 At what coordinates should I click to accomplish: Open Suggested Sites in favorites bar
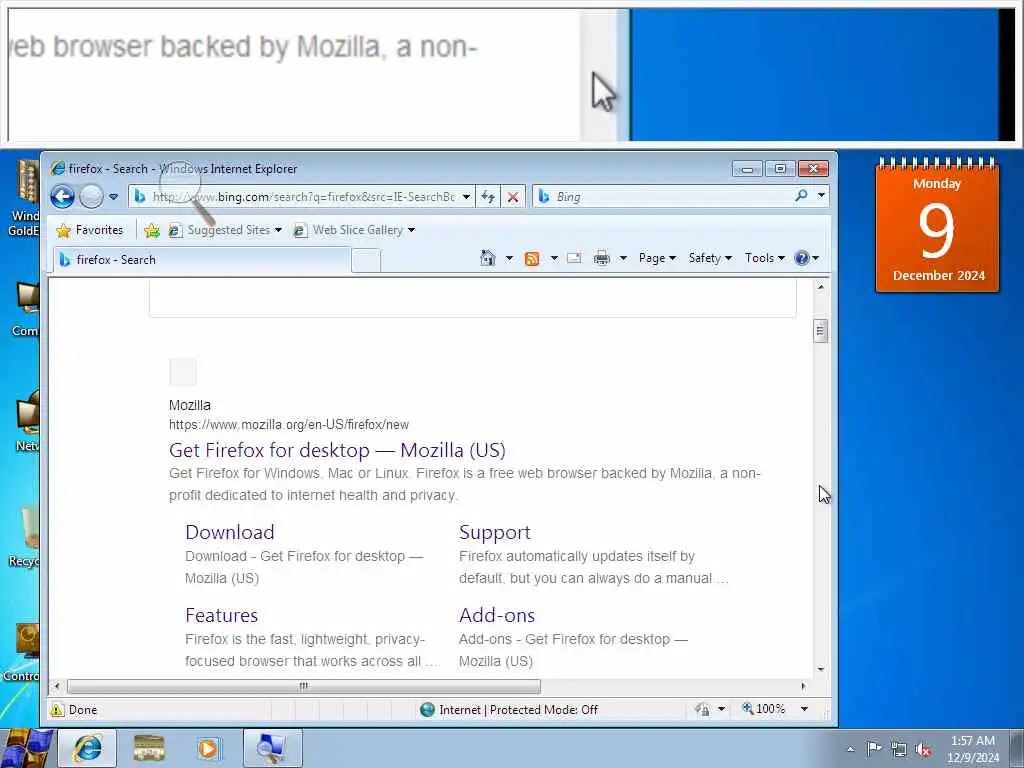[x=225, y=230]
